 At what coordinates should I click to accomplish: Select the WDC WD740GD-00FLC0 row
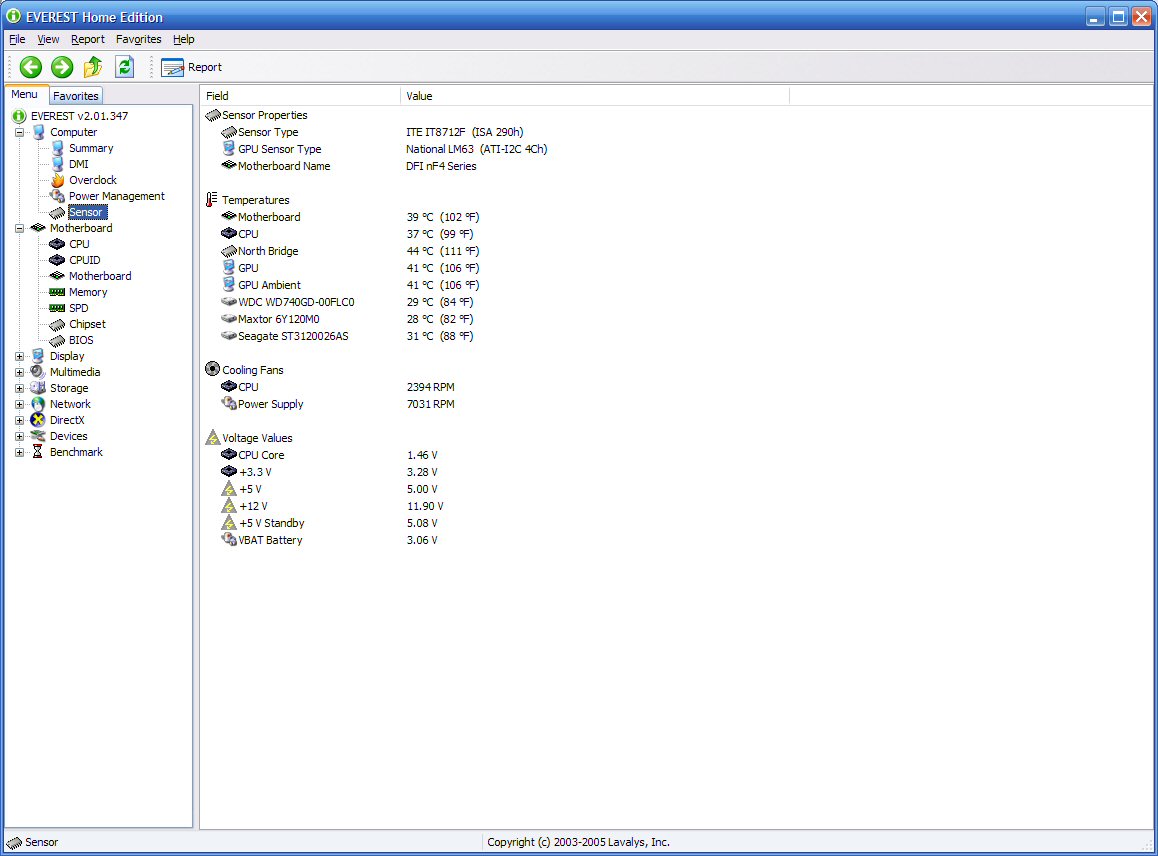pyautogui.click(x=347, y=302)
